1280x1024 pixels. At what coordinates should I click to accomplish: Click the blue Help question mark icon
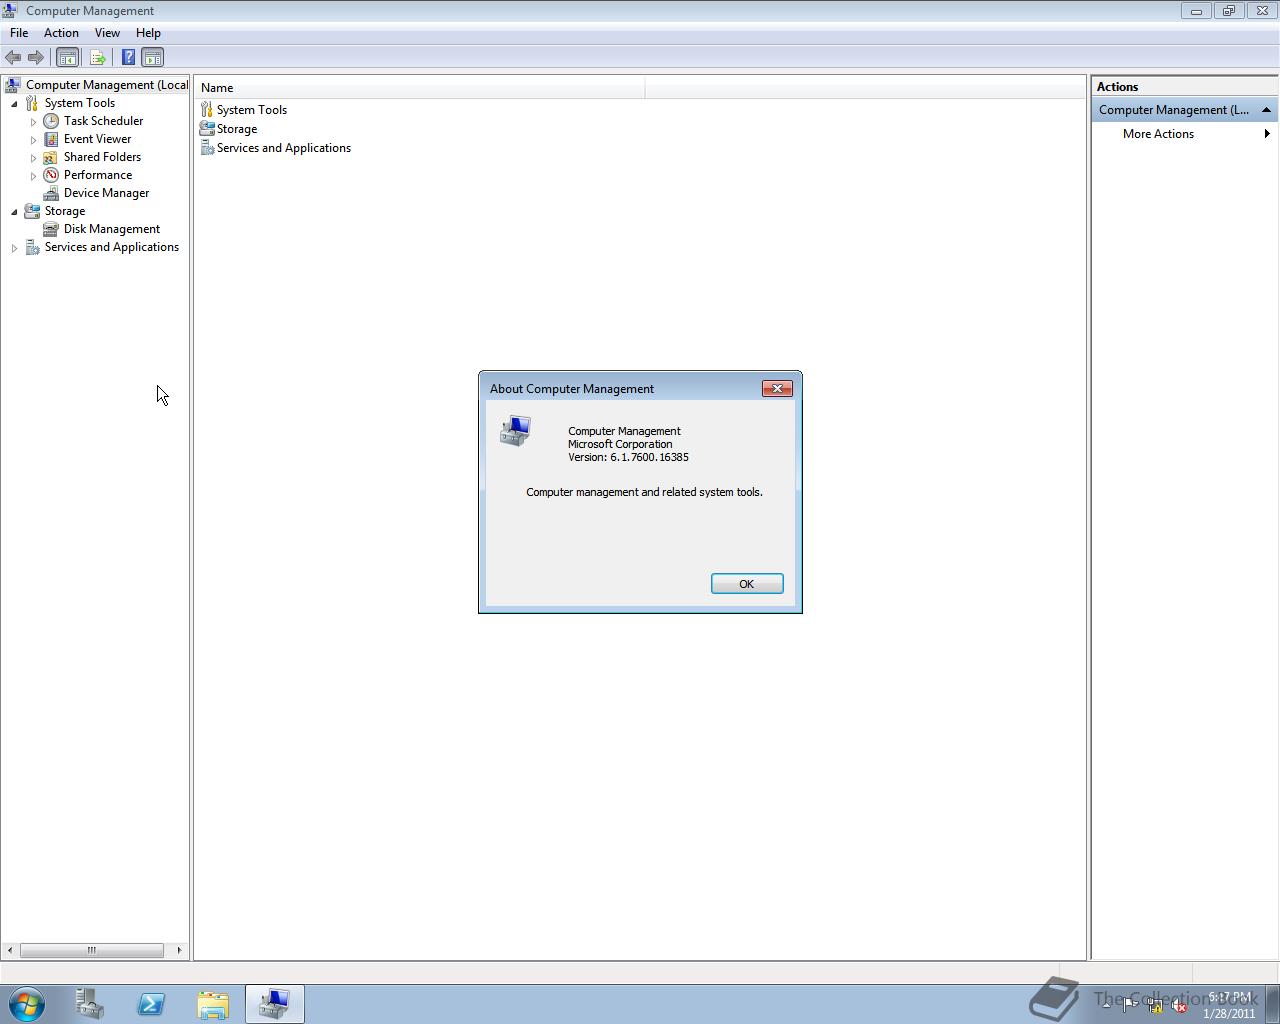coord(128,58)
